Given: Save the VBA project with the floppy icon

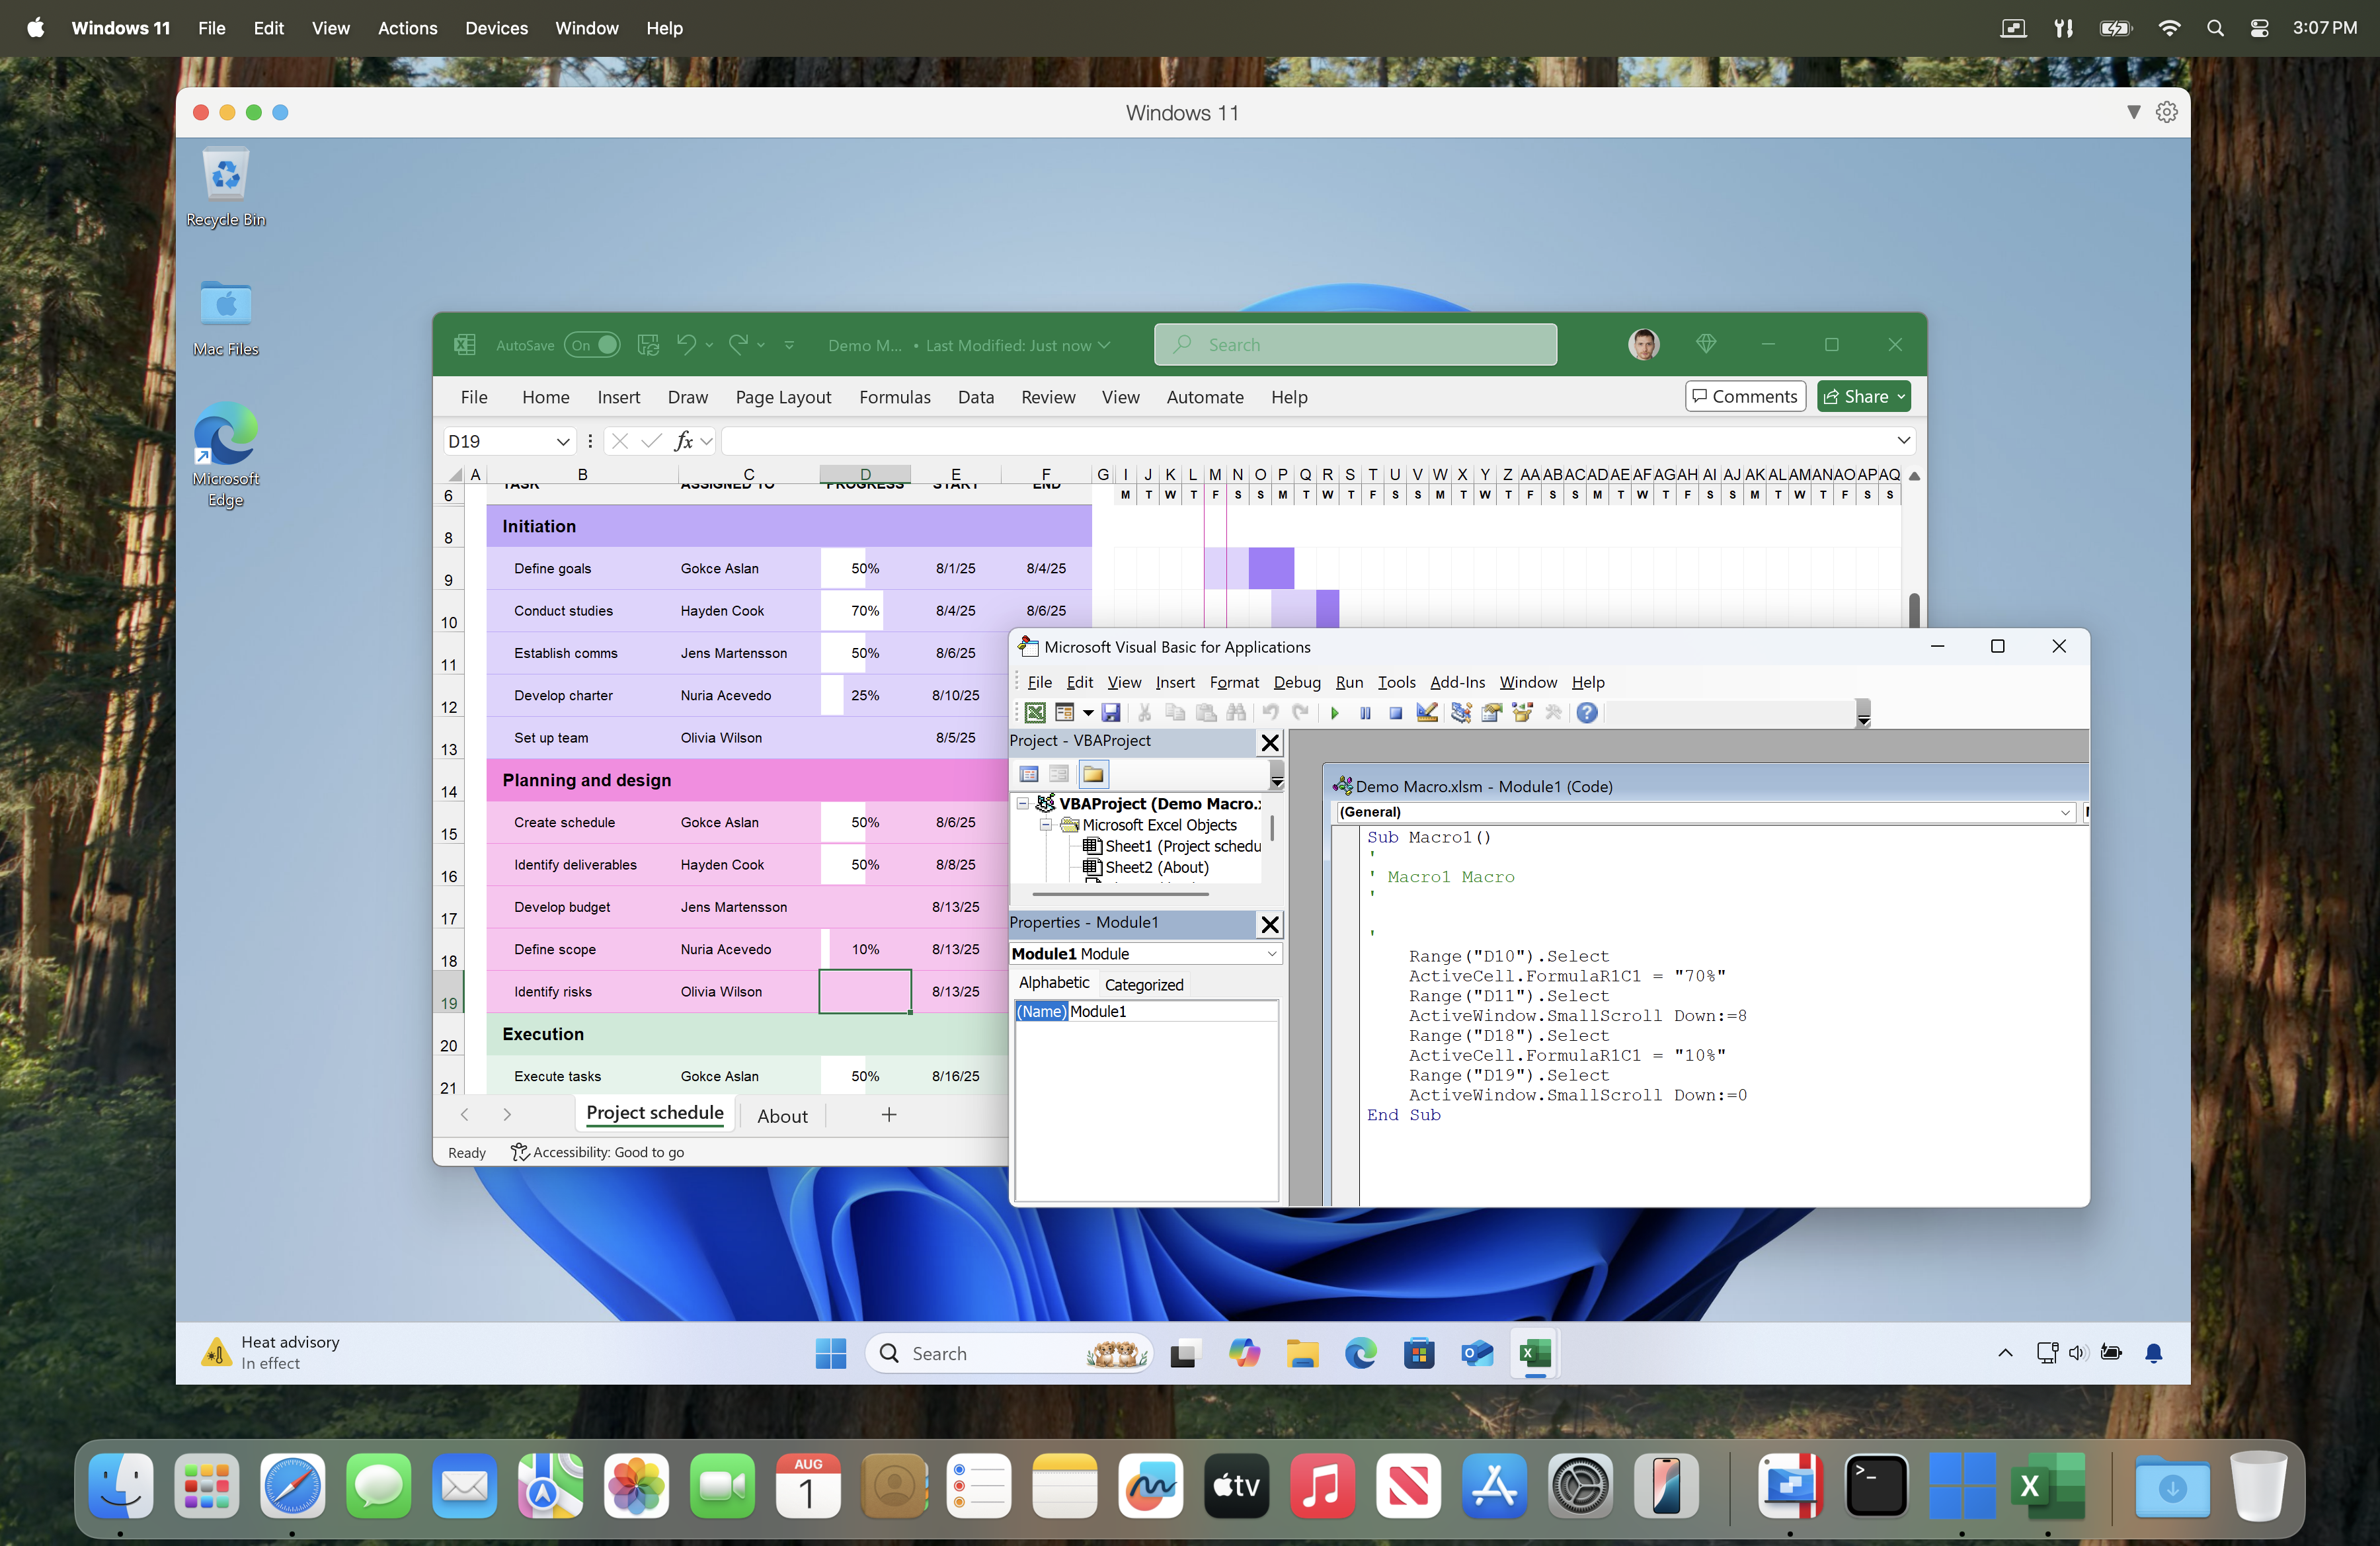Looking at the screenshot, I should click(x=1111, y=713).
